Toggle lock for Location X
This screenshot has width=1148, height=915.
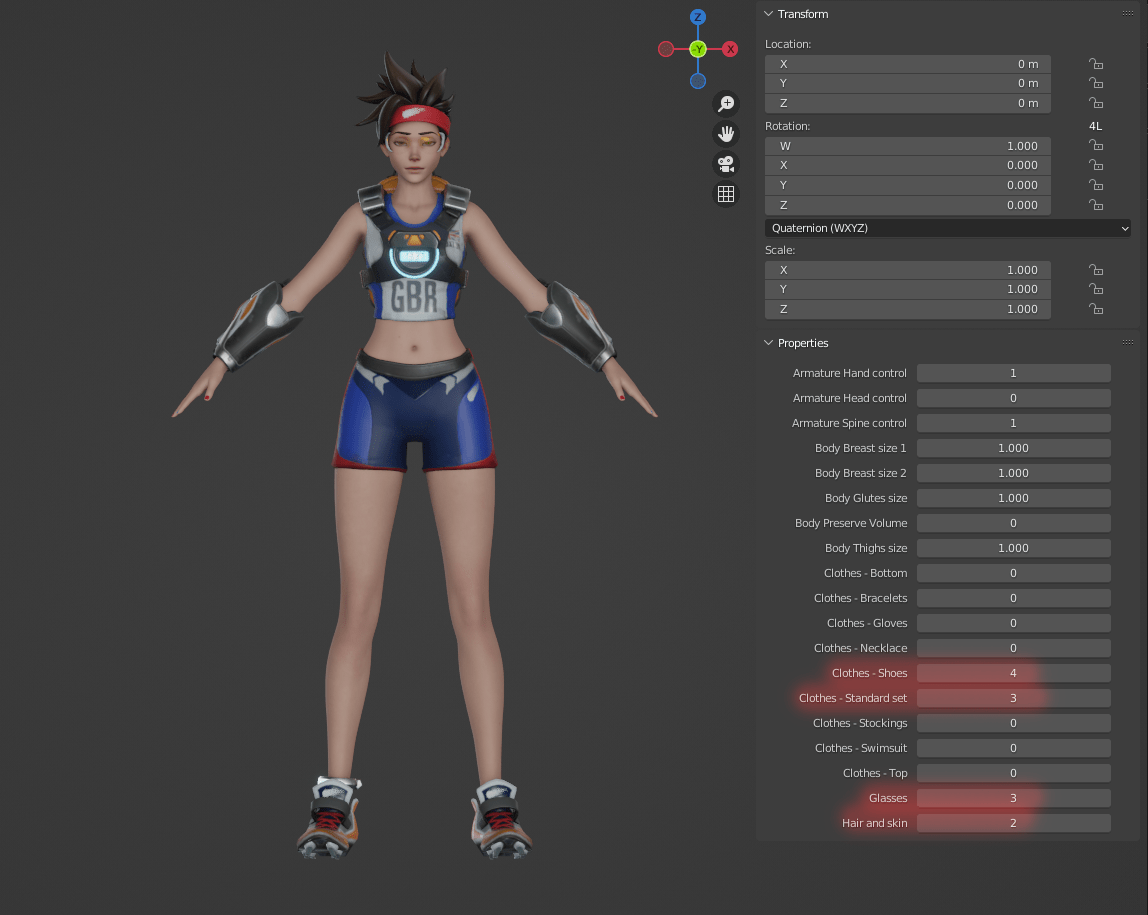[x=1095, y=64]
